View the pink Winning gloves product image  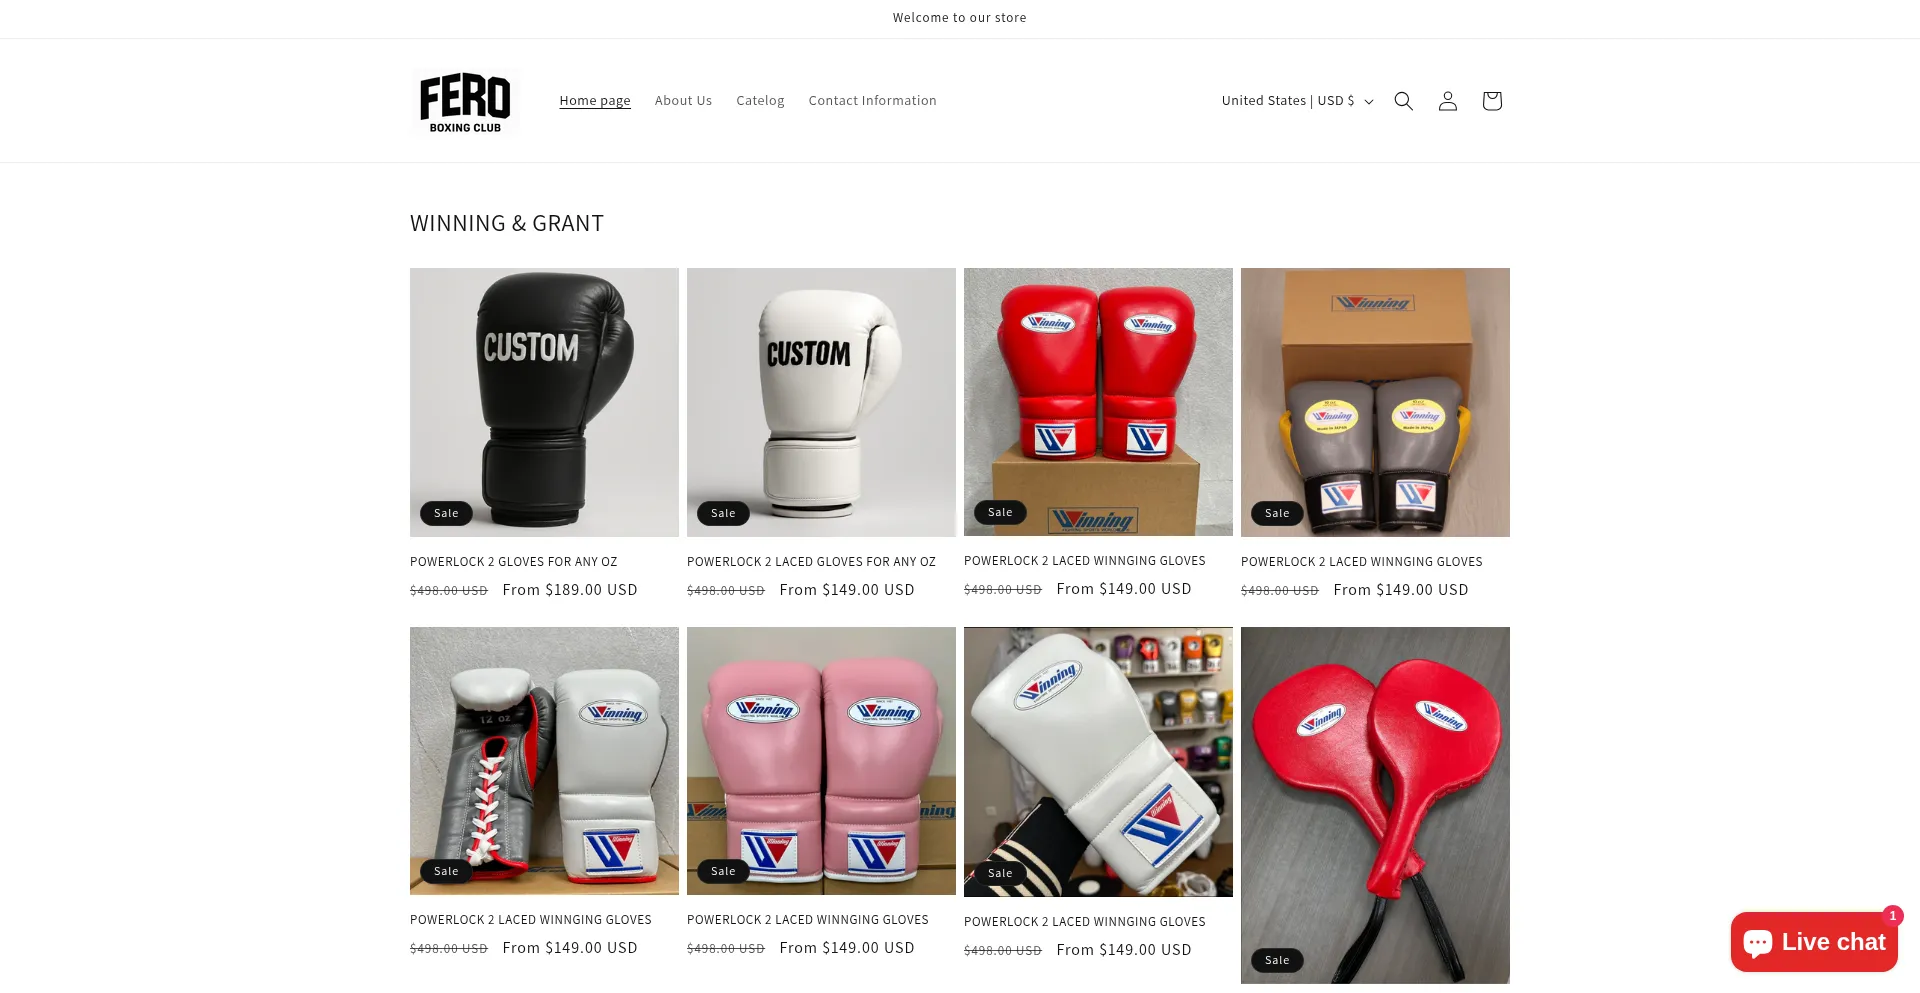coord(821,761)
